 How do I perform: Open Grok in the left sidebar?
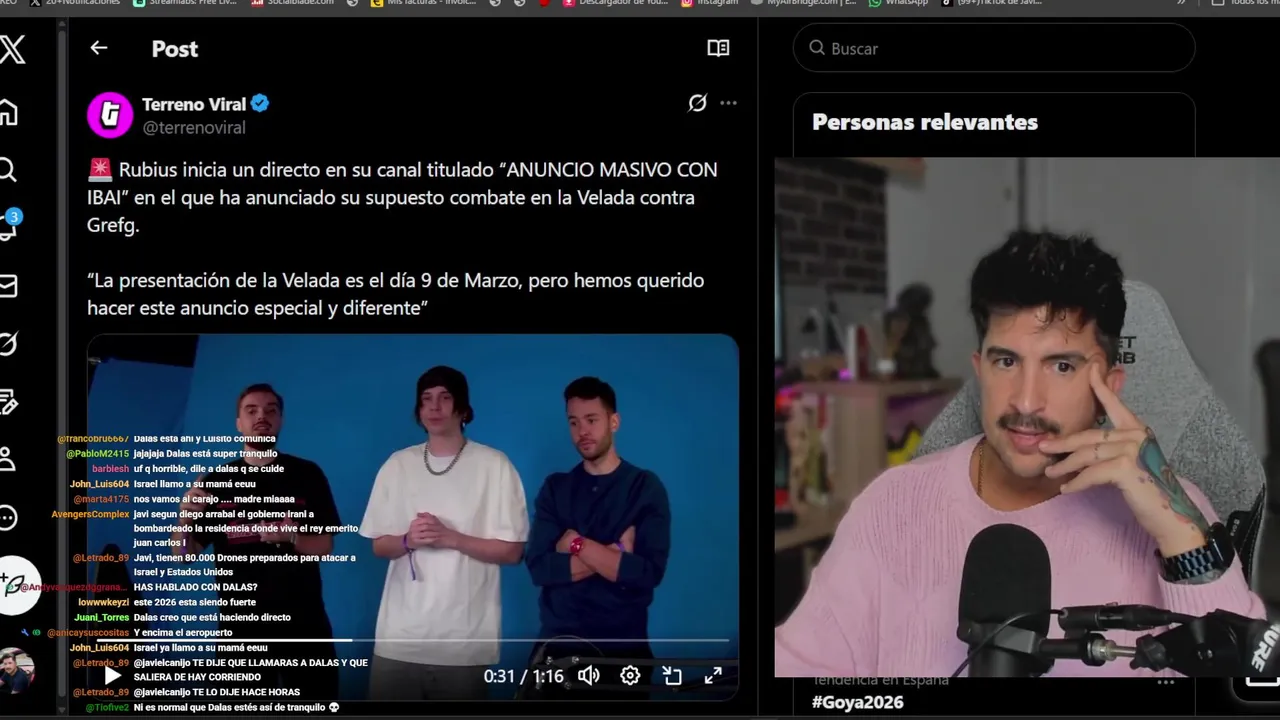pyautogui.click(x=8, y=344)
